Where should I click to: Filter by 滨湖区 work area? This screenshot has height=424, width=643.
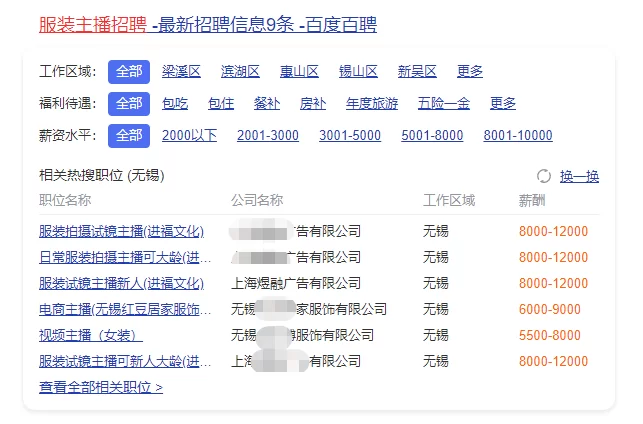point(240,71)
